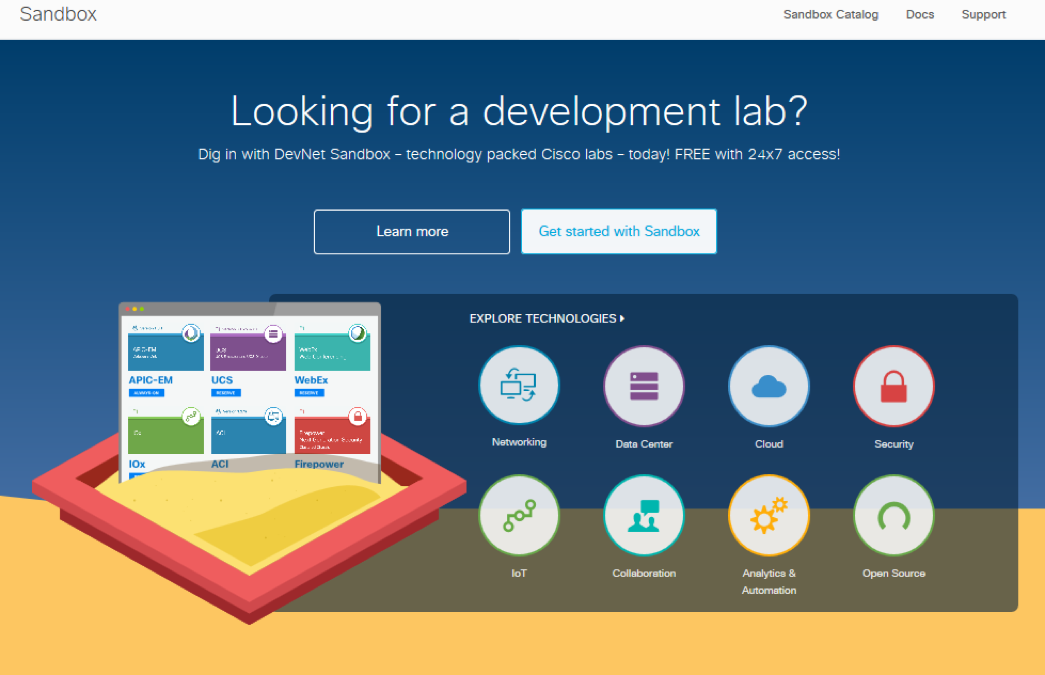Click the Looking for a development lab heading
1045x675 pixels.
pos(519,111)
